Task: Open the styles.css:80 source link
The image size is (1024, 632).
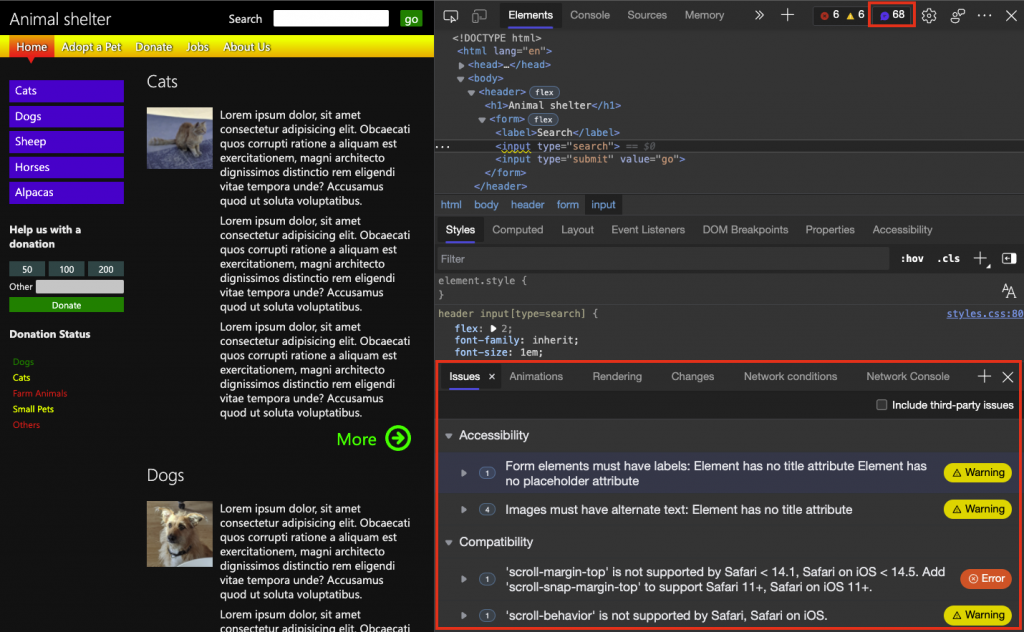Action: coord(985,314)
